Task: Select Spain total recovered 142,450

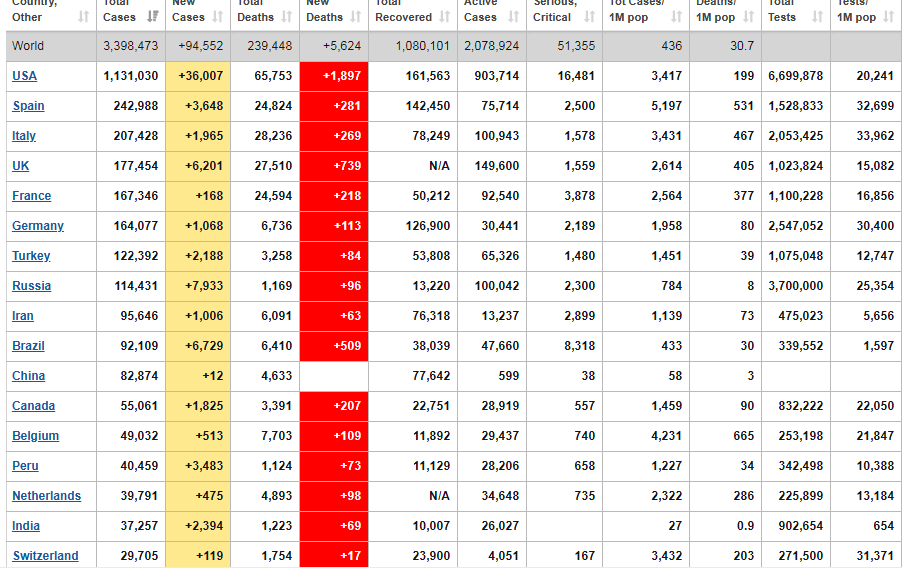Action: click(427, 106)
